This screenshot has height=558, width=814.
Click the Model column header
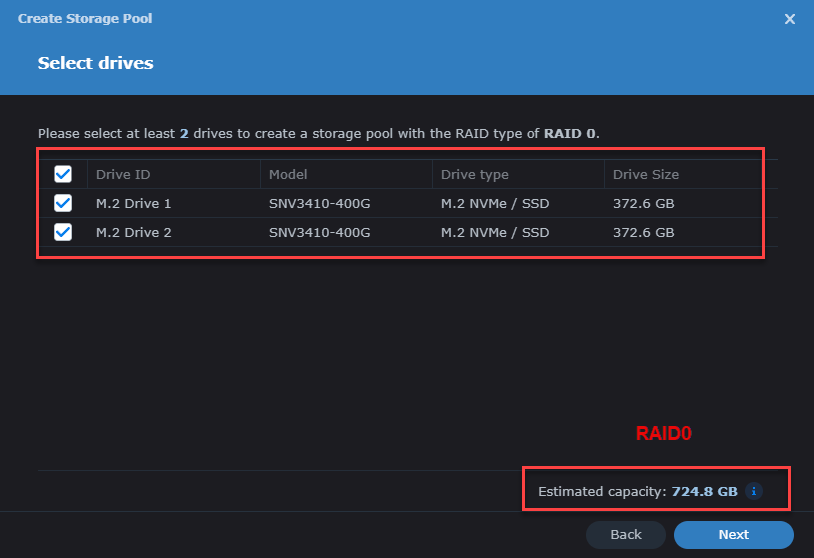pos(288,175)
